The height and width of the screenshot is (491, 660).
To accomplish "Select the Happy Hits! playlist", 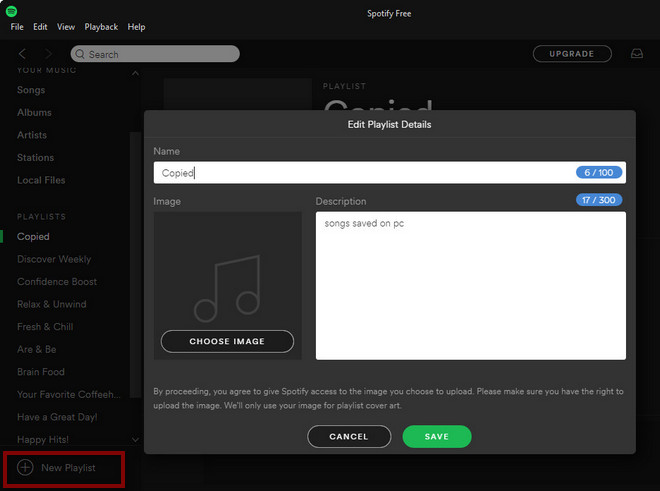I will [x=43, y=439].
